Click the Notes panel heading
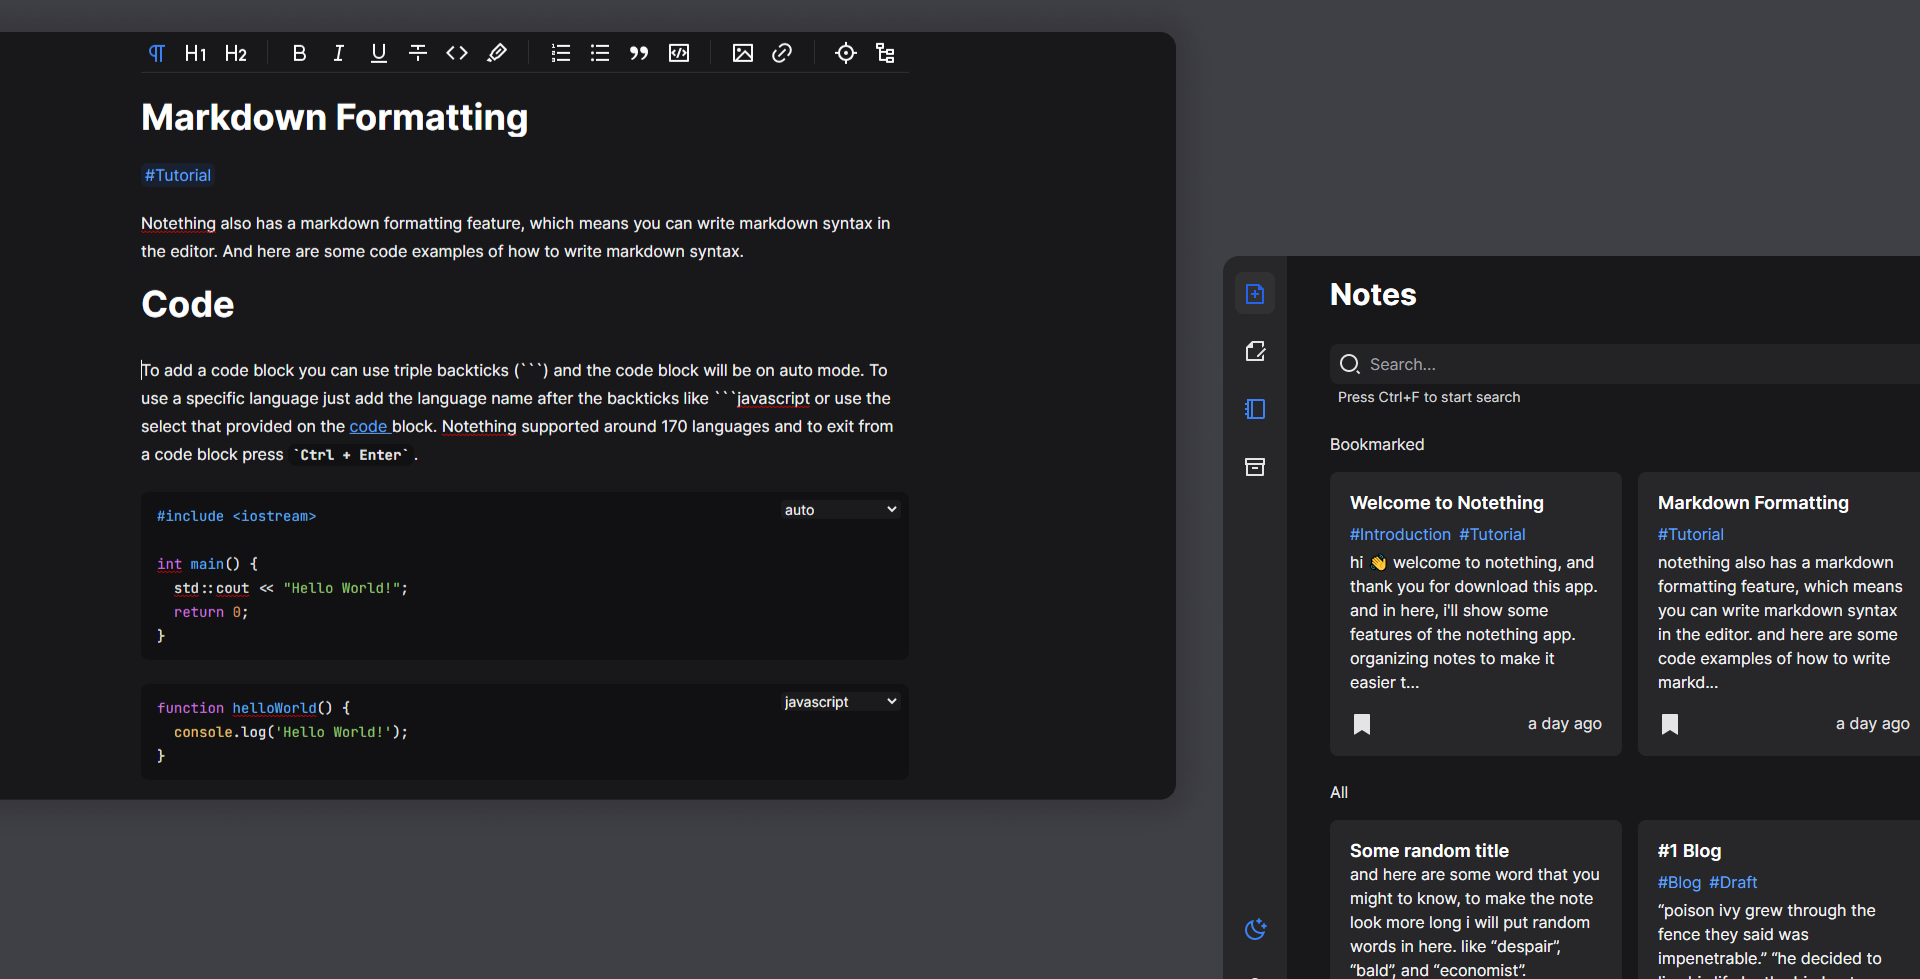The height and width of the screenshot is (979, 1920). (x=1373, y=295)
